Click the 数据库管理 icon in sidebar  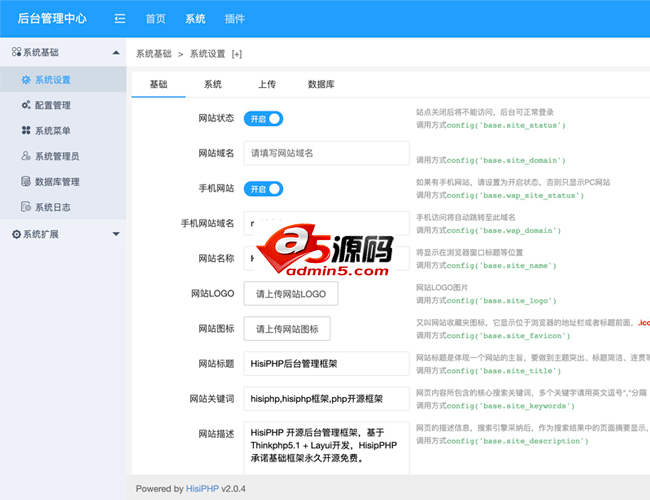(x=26, y=182)
